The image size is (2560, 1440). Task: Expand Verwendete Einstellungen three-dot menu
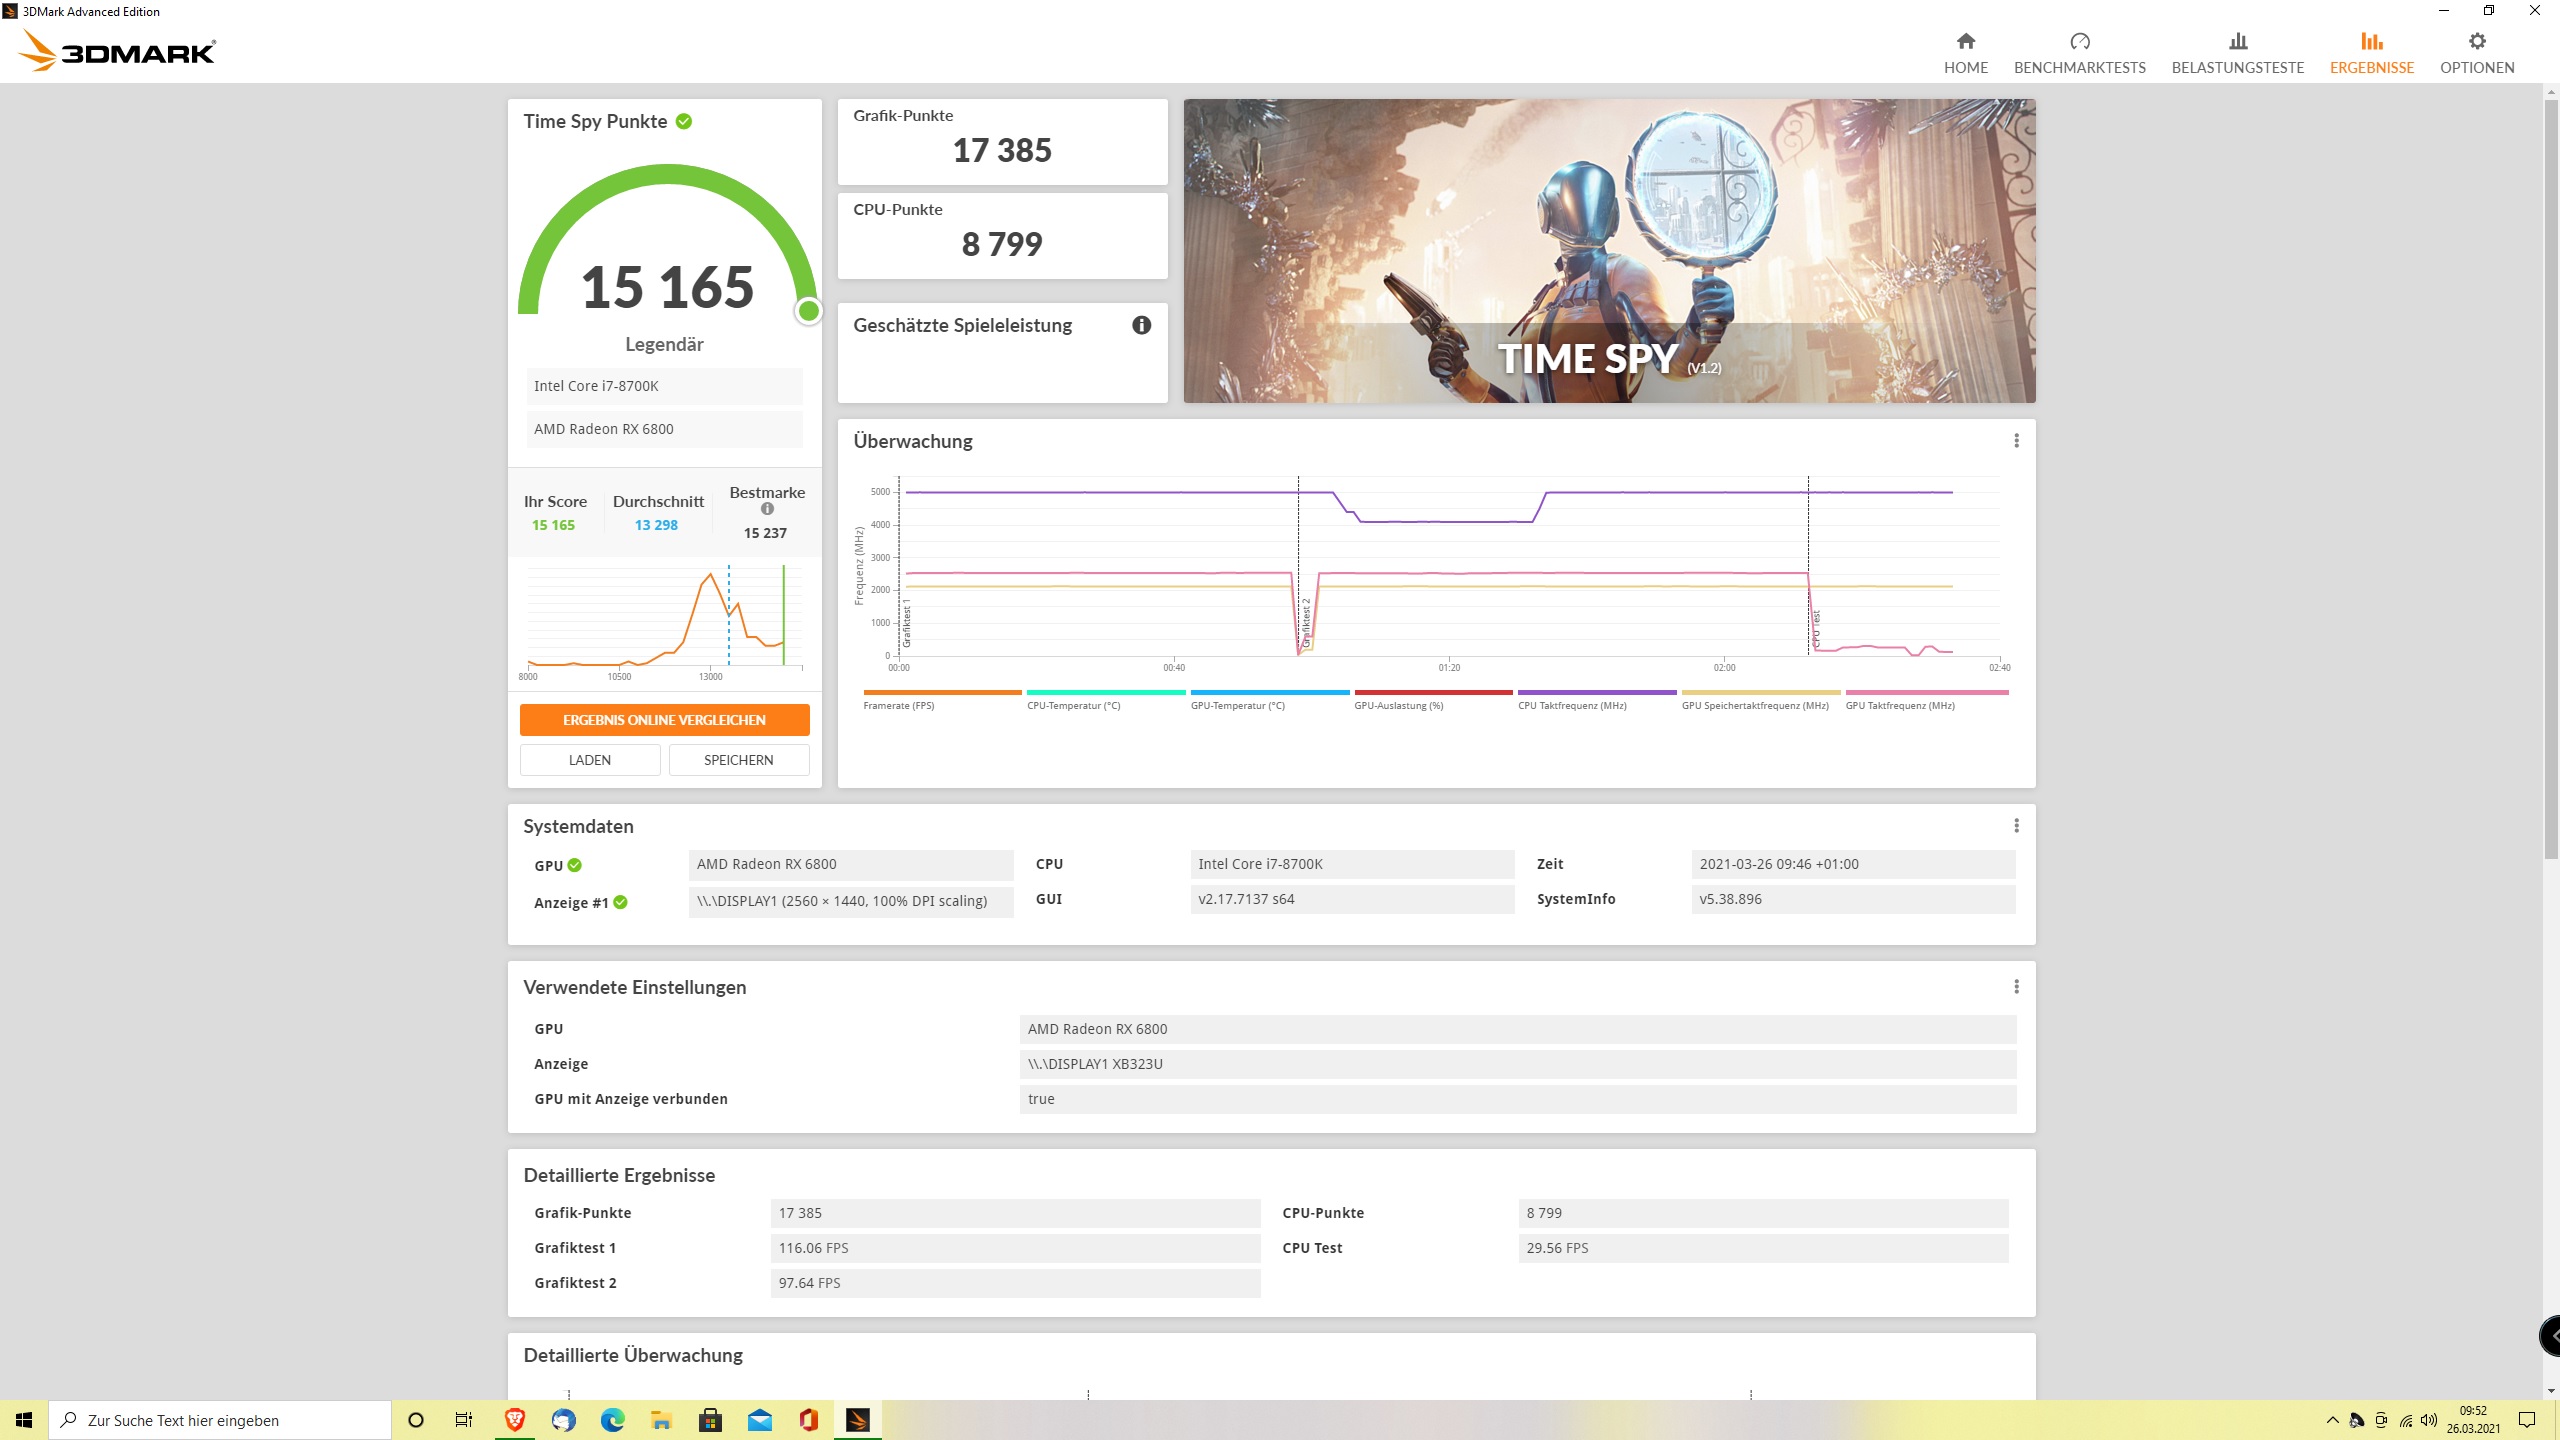pyautogui.click(x=2016, y=987)
